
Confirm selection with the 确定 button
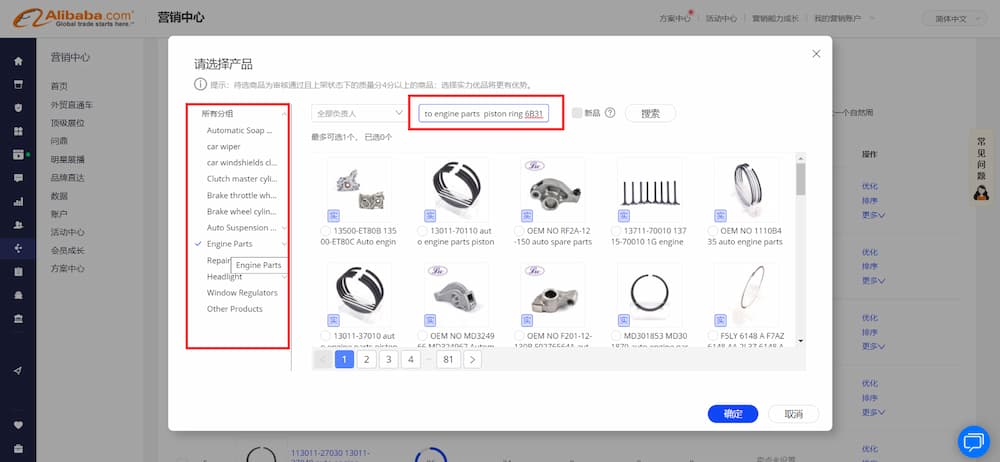click(732, 414)
